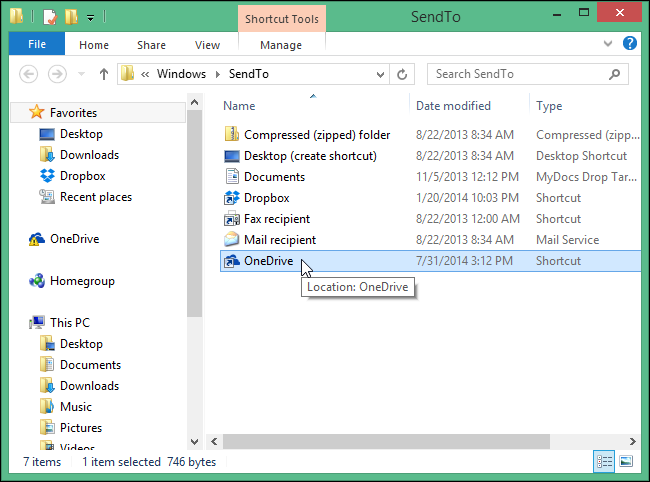Switch to the View ribbon tab
This screenshot has height=482, width=650.
tap(207, 45)
